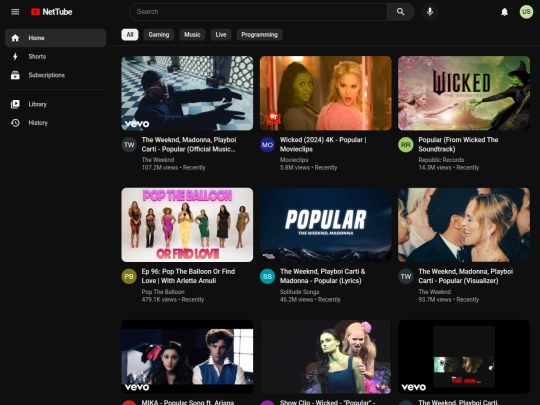
Task: Click '46.2M views • Recently' text
Action: pyautogui.click(x=310, y=300)
